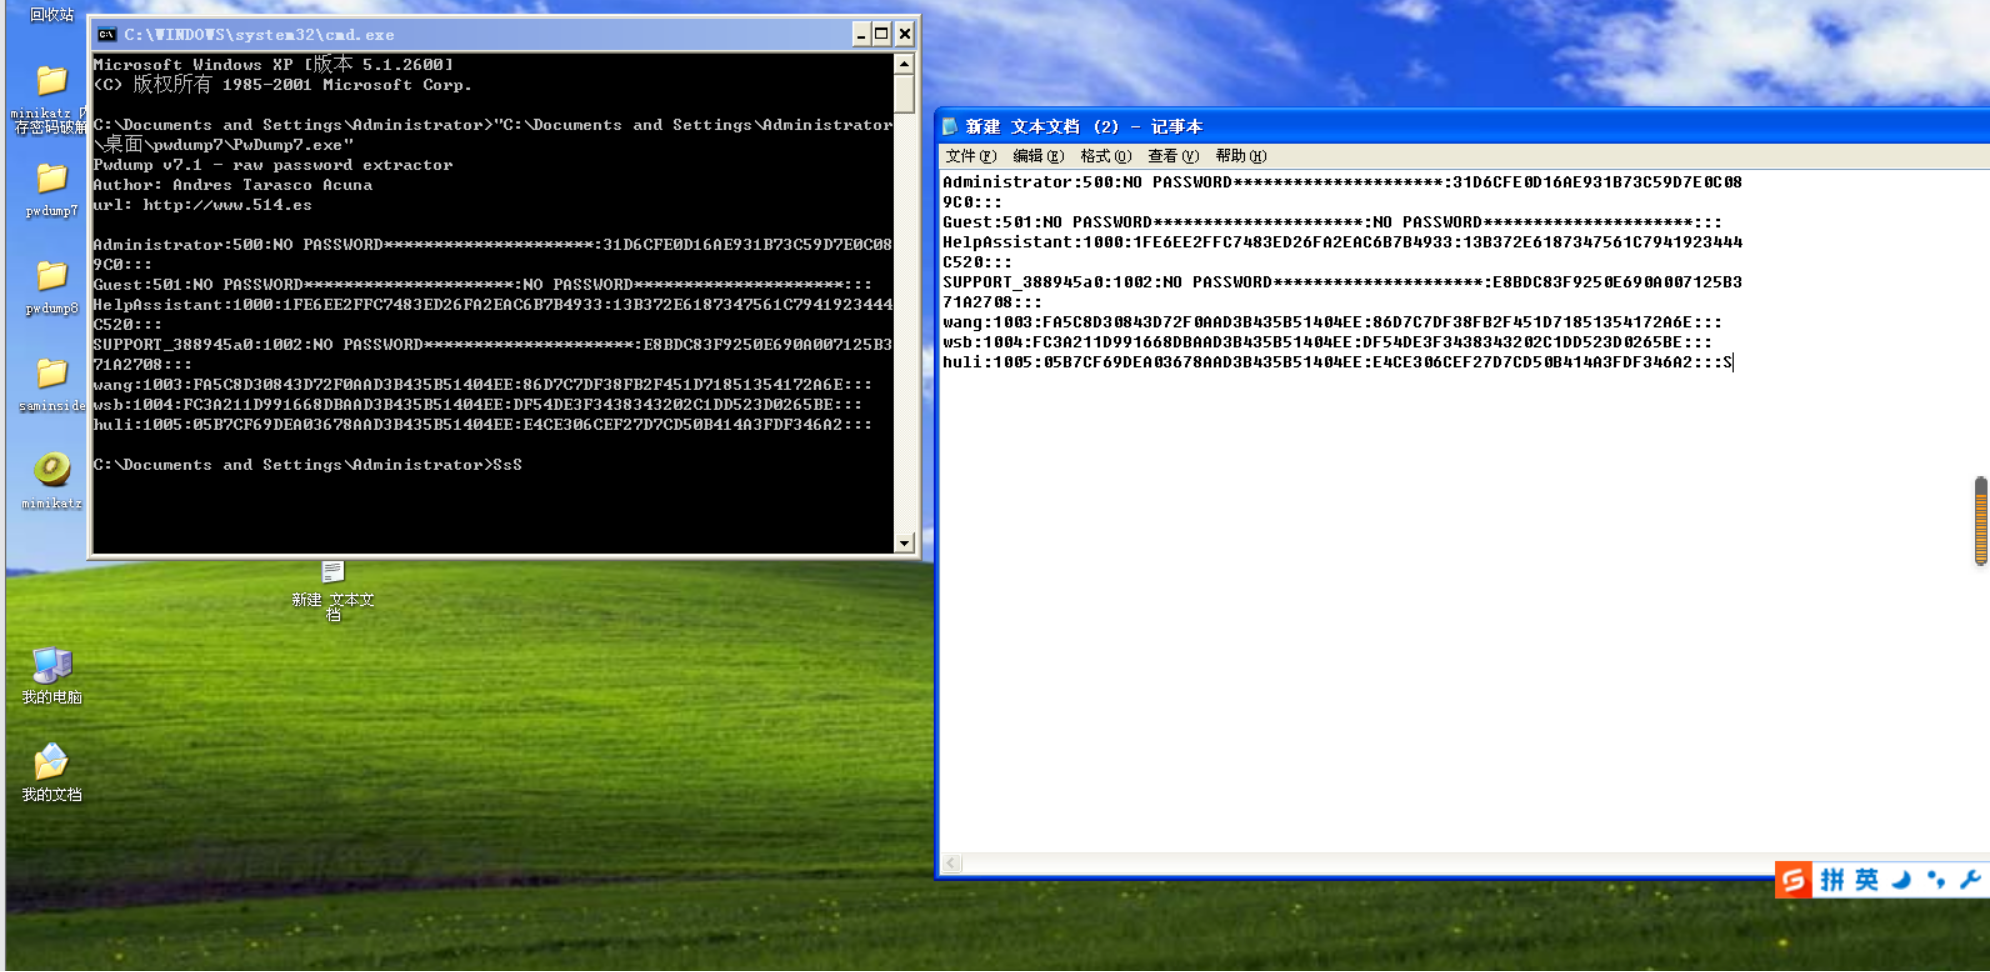Select the pwdump8 folder icon
1990x972 pixels.
click(51, 275)
